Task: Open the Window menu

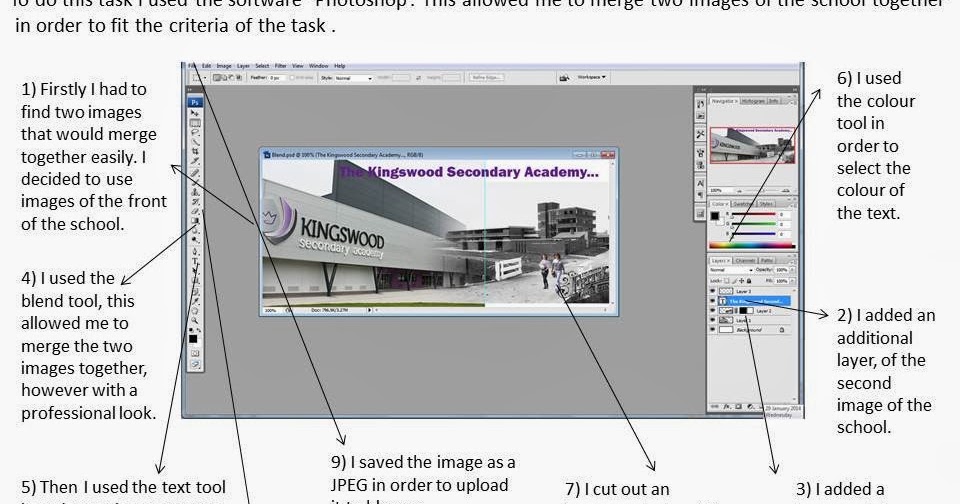Action: [318, 66]
